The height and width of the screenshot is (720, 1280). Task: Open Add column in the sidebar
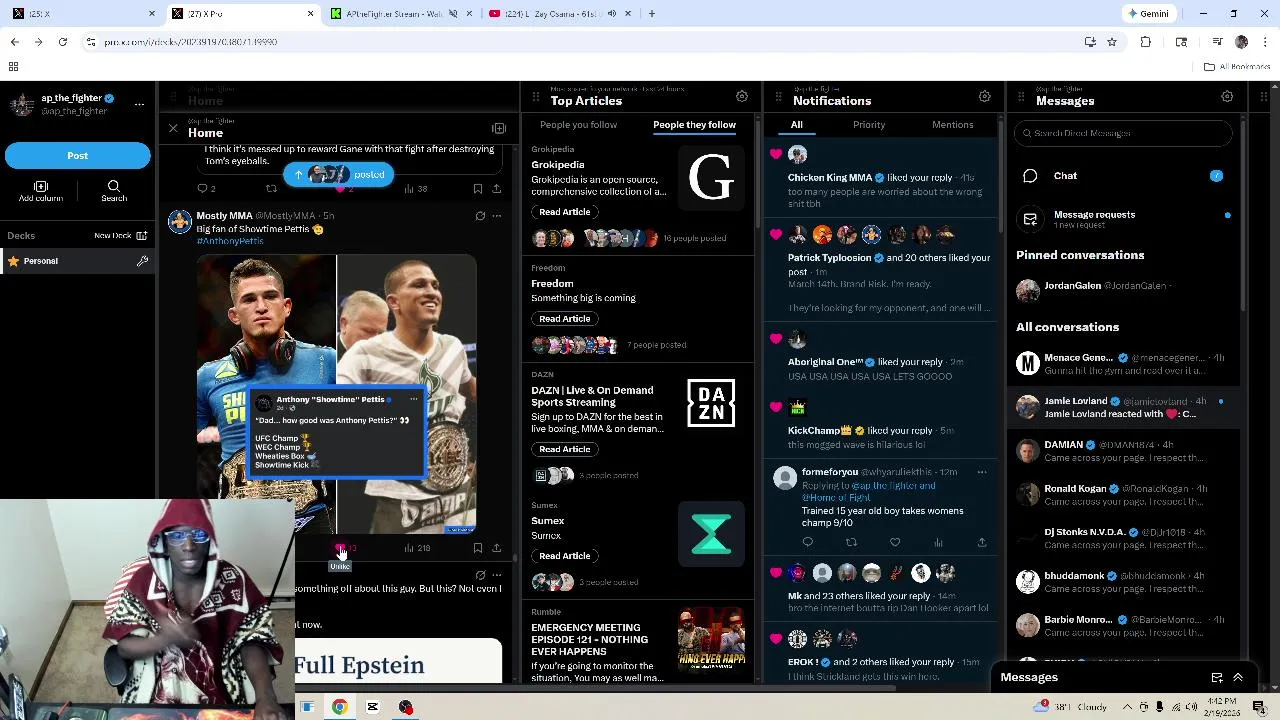(x=41, y=191)
